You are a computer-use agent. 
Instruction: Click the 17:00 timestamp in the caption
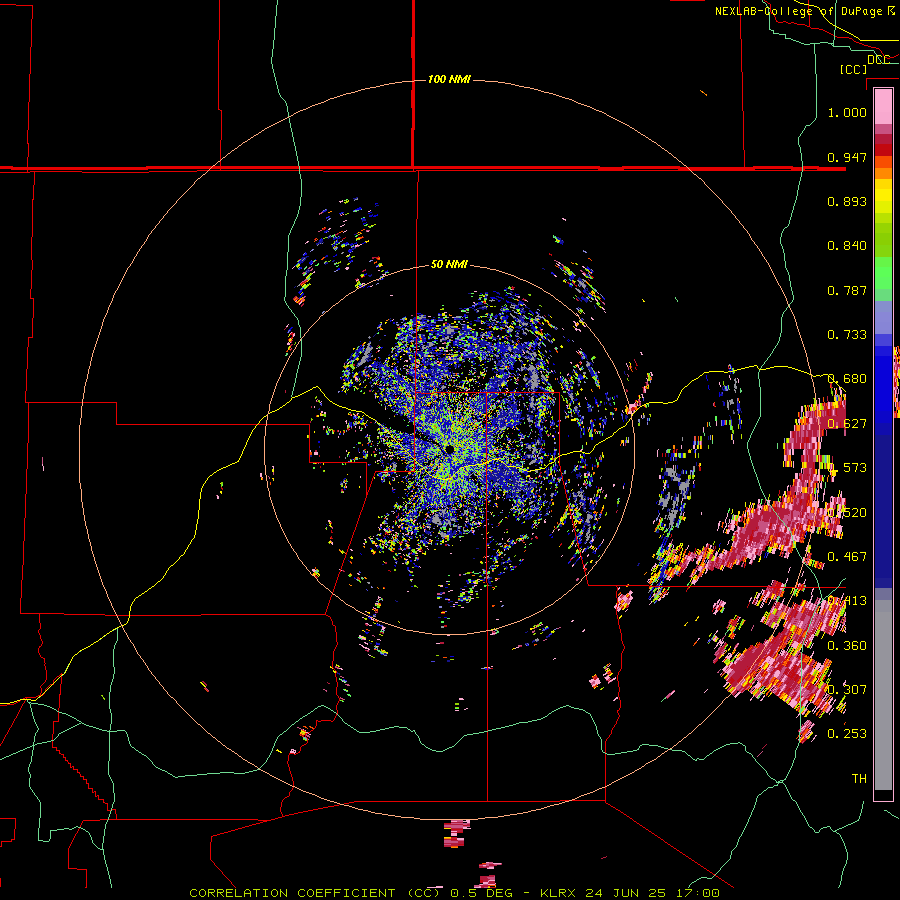699,893
